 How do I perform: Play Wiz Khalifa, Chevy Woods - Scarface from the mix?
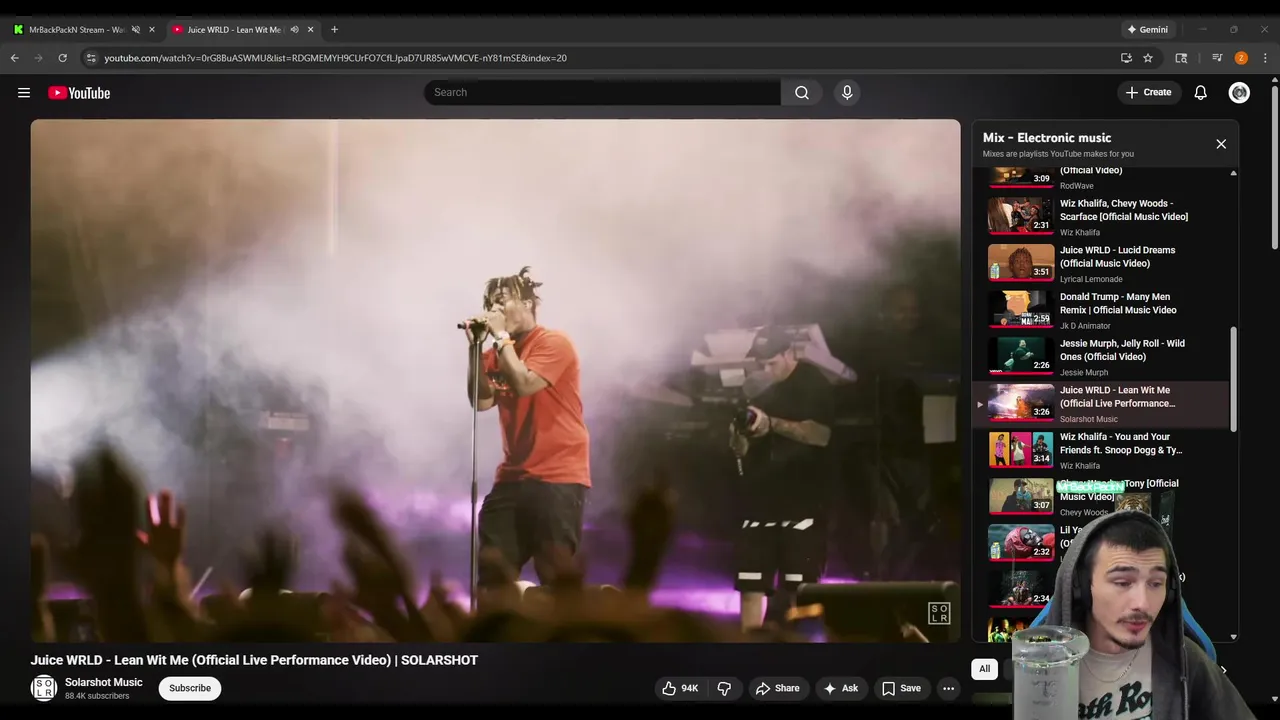[1102, 216]
